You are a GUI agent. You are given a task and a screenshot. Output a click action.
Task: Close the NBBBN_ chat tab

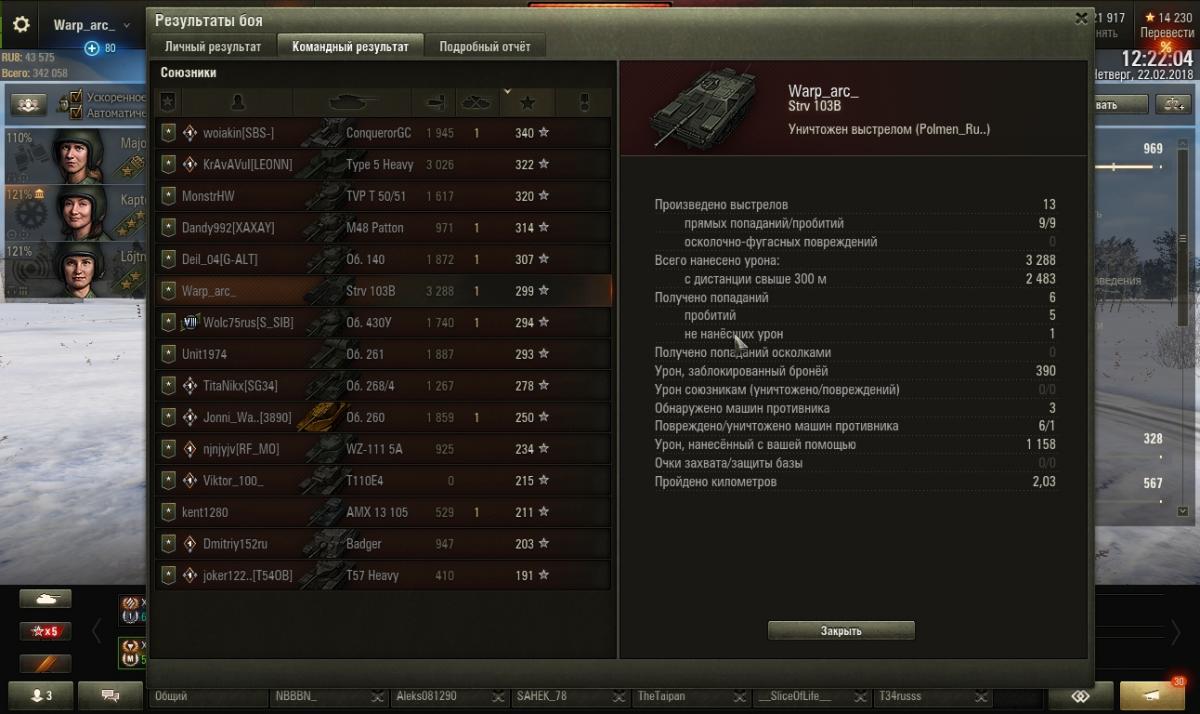pyautogui.click(x=377, y=696)
